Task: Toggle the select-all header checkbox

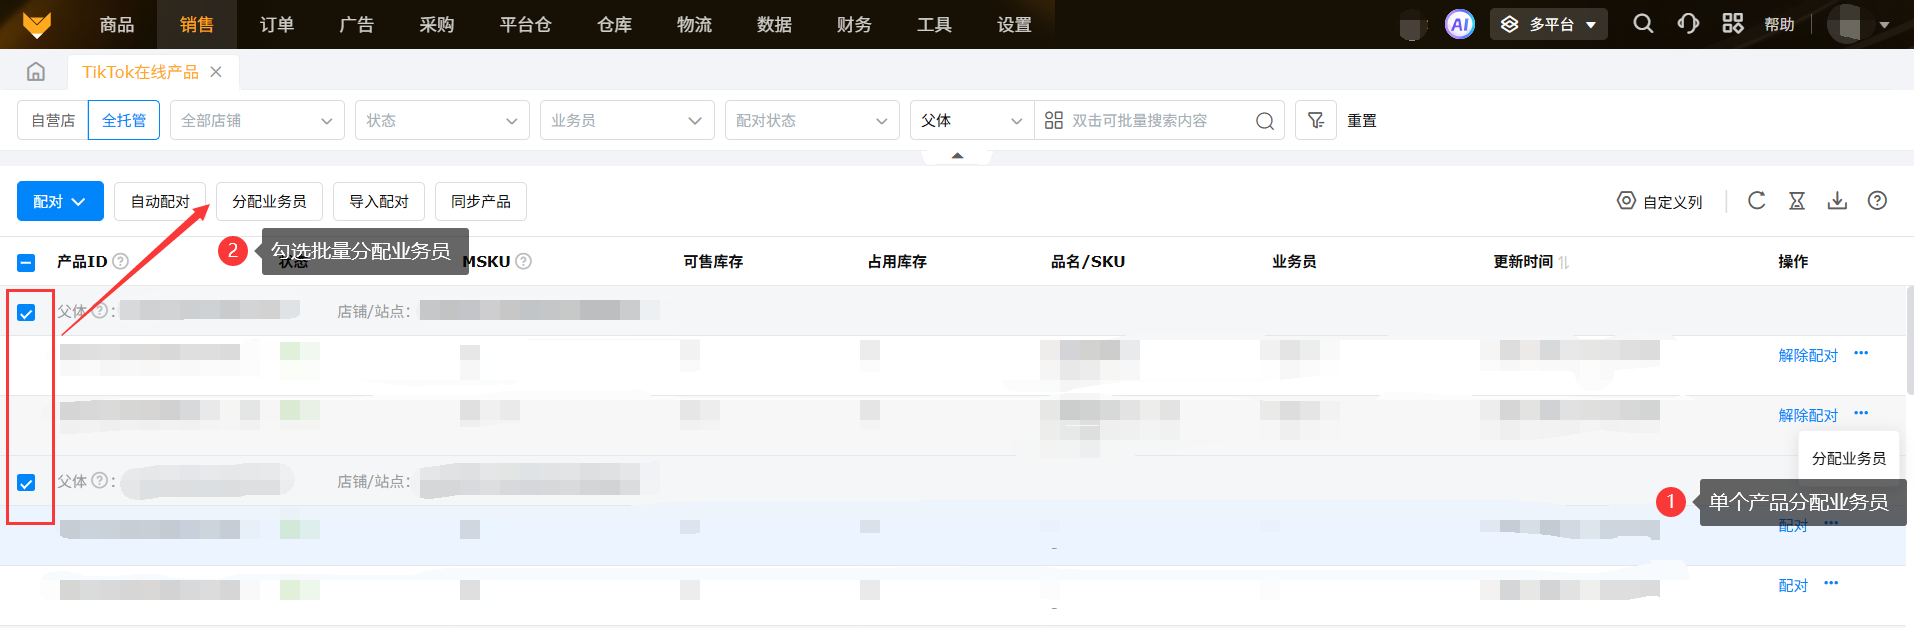Action: tap(26, 263)
